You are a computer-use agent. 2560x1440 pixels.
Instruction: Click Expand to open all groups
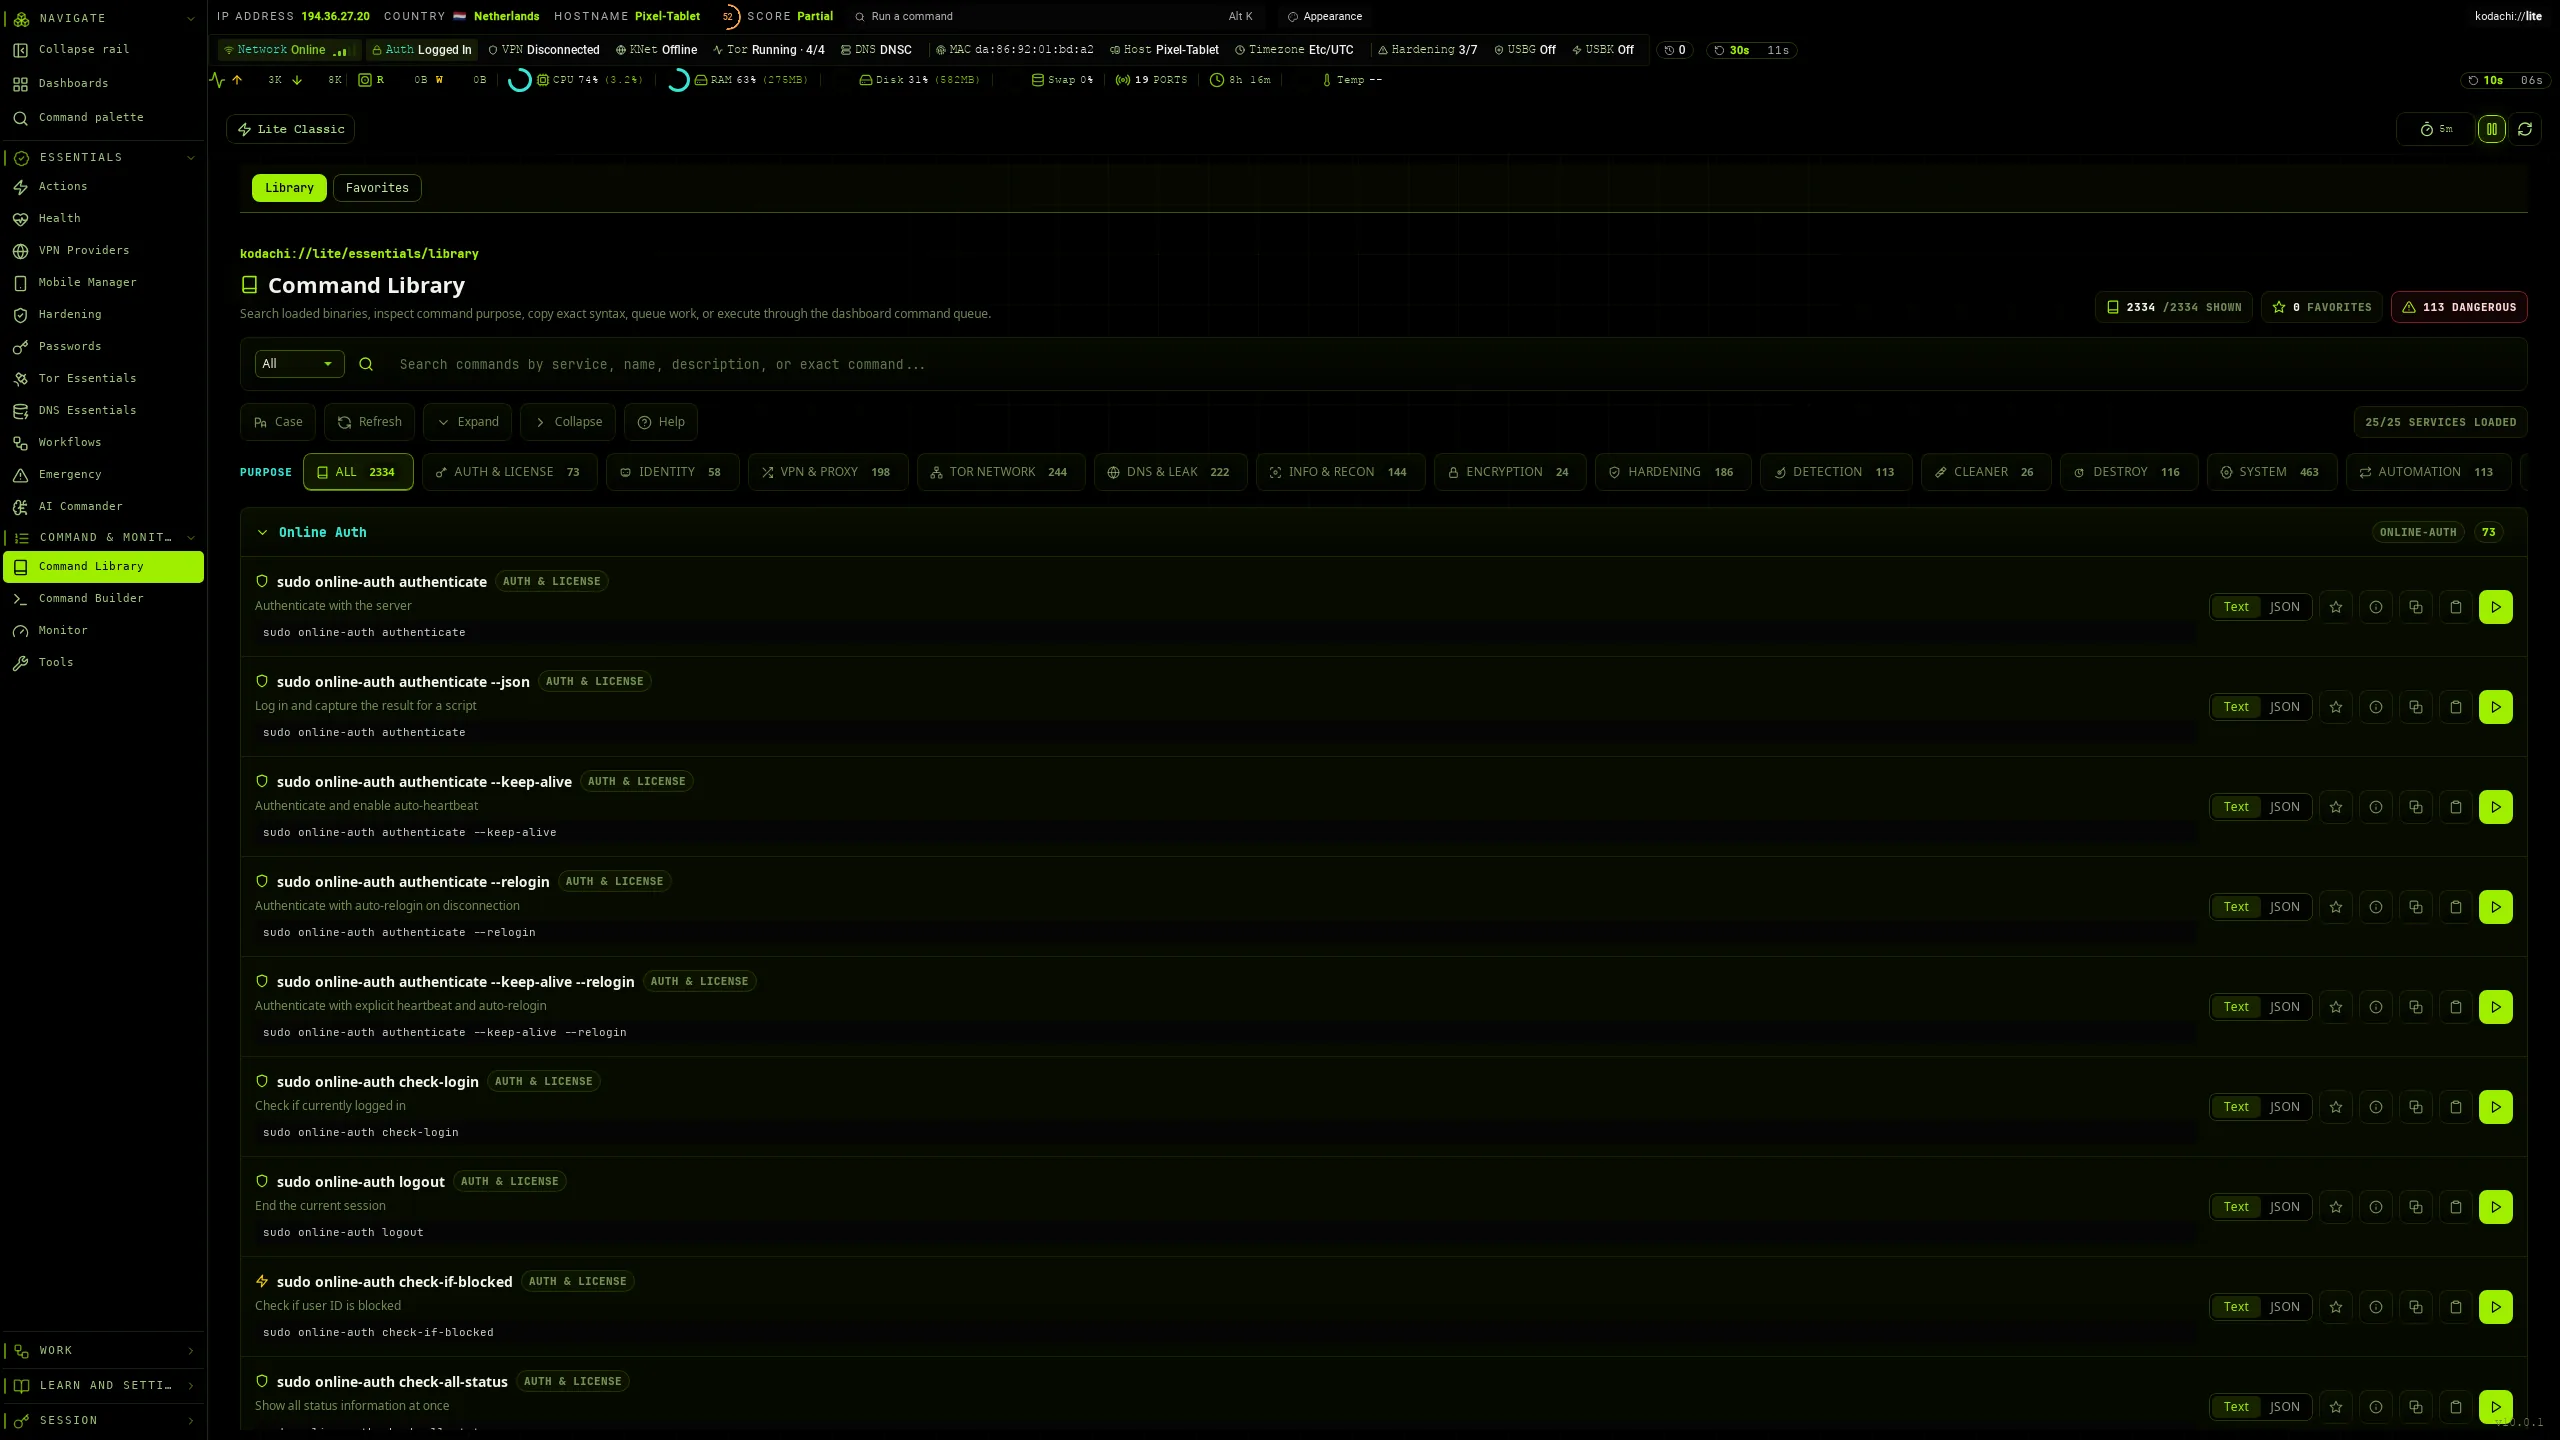pos(467,422)
